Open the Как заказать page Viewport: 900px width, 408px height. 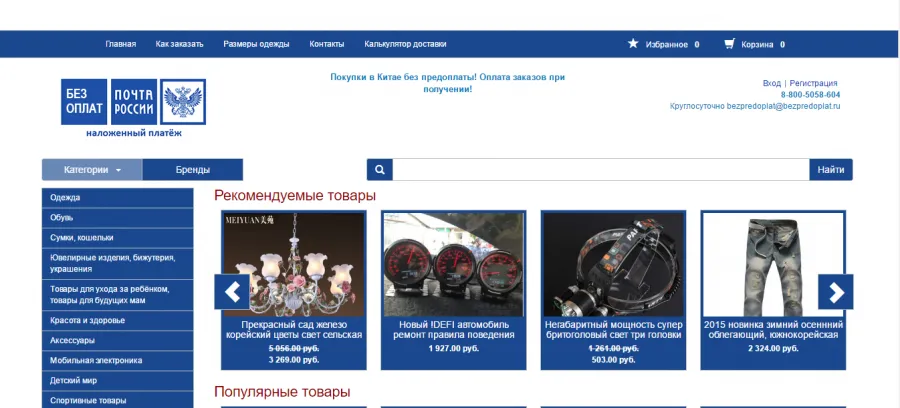[180, 44]
